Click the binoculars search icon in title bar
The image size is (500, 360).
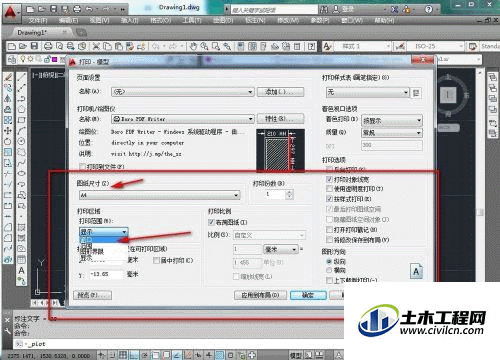click(323, 9)
